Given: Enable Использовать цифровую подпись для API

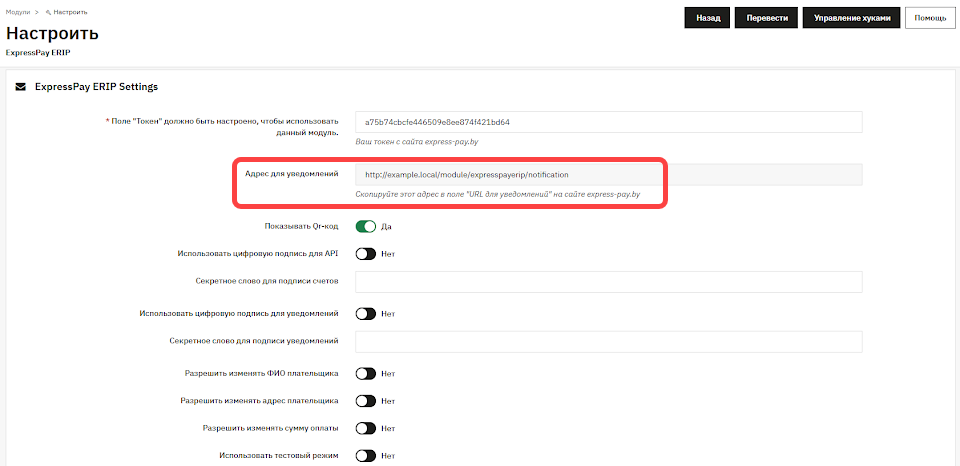Looking at the screenshot, I should pos(366,254).
